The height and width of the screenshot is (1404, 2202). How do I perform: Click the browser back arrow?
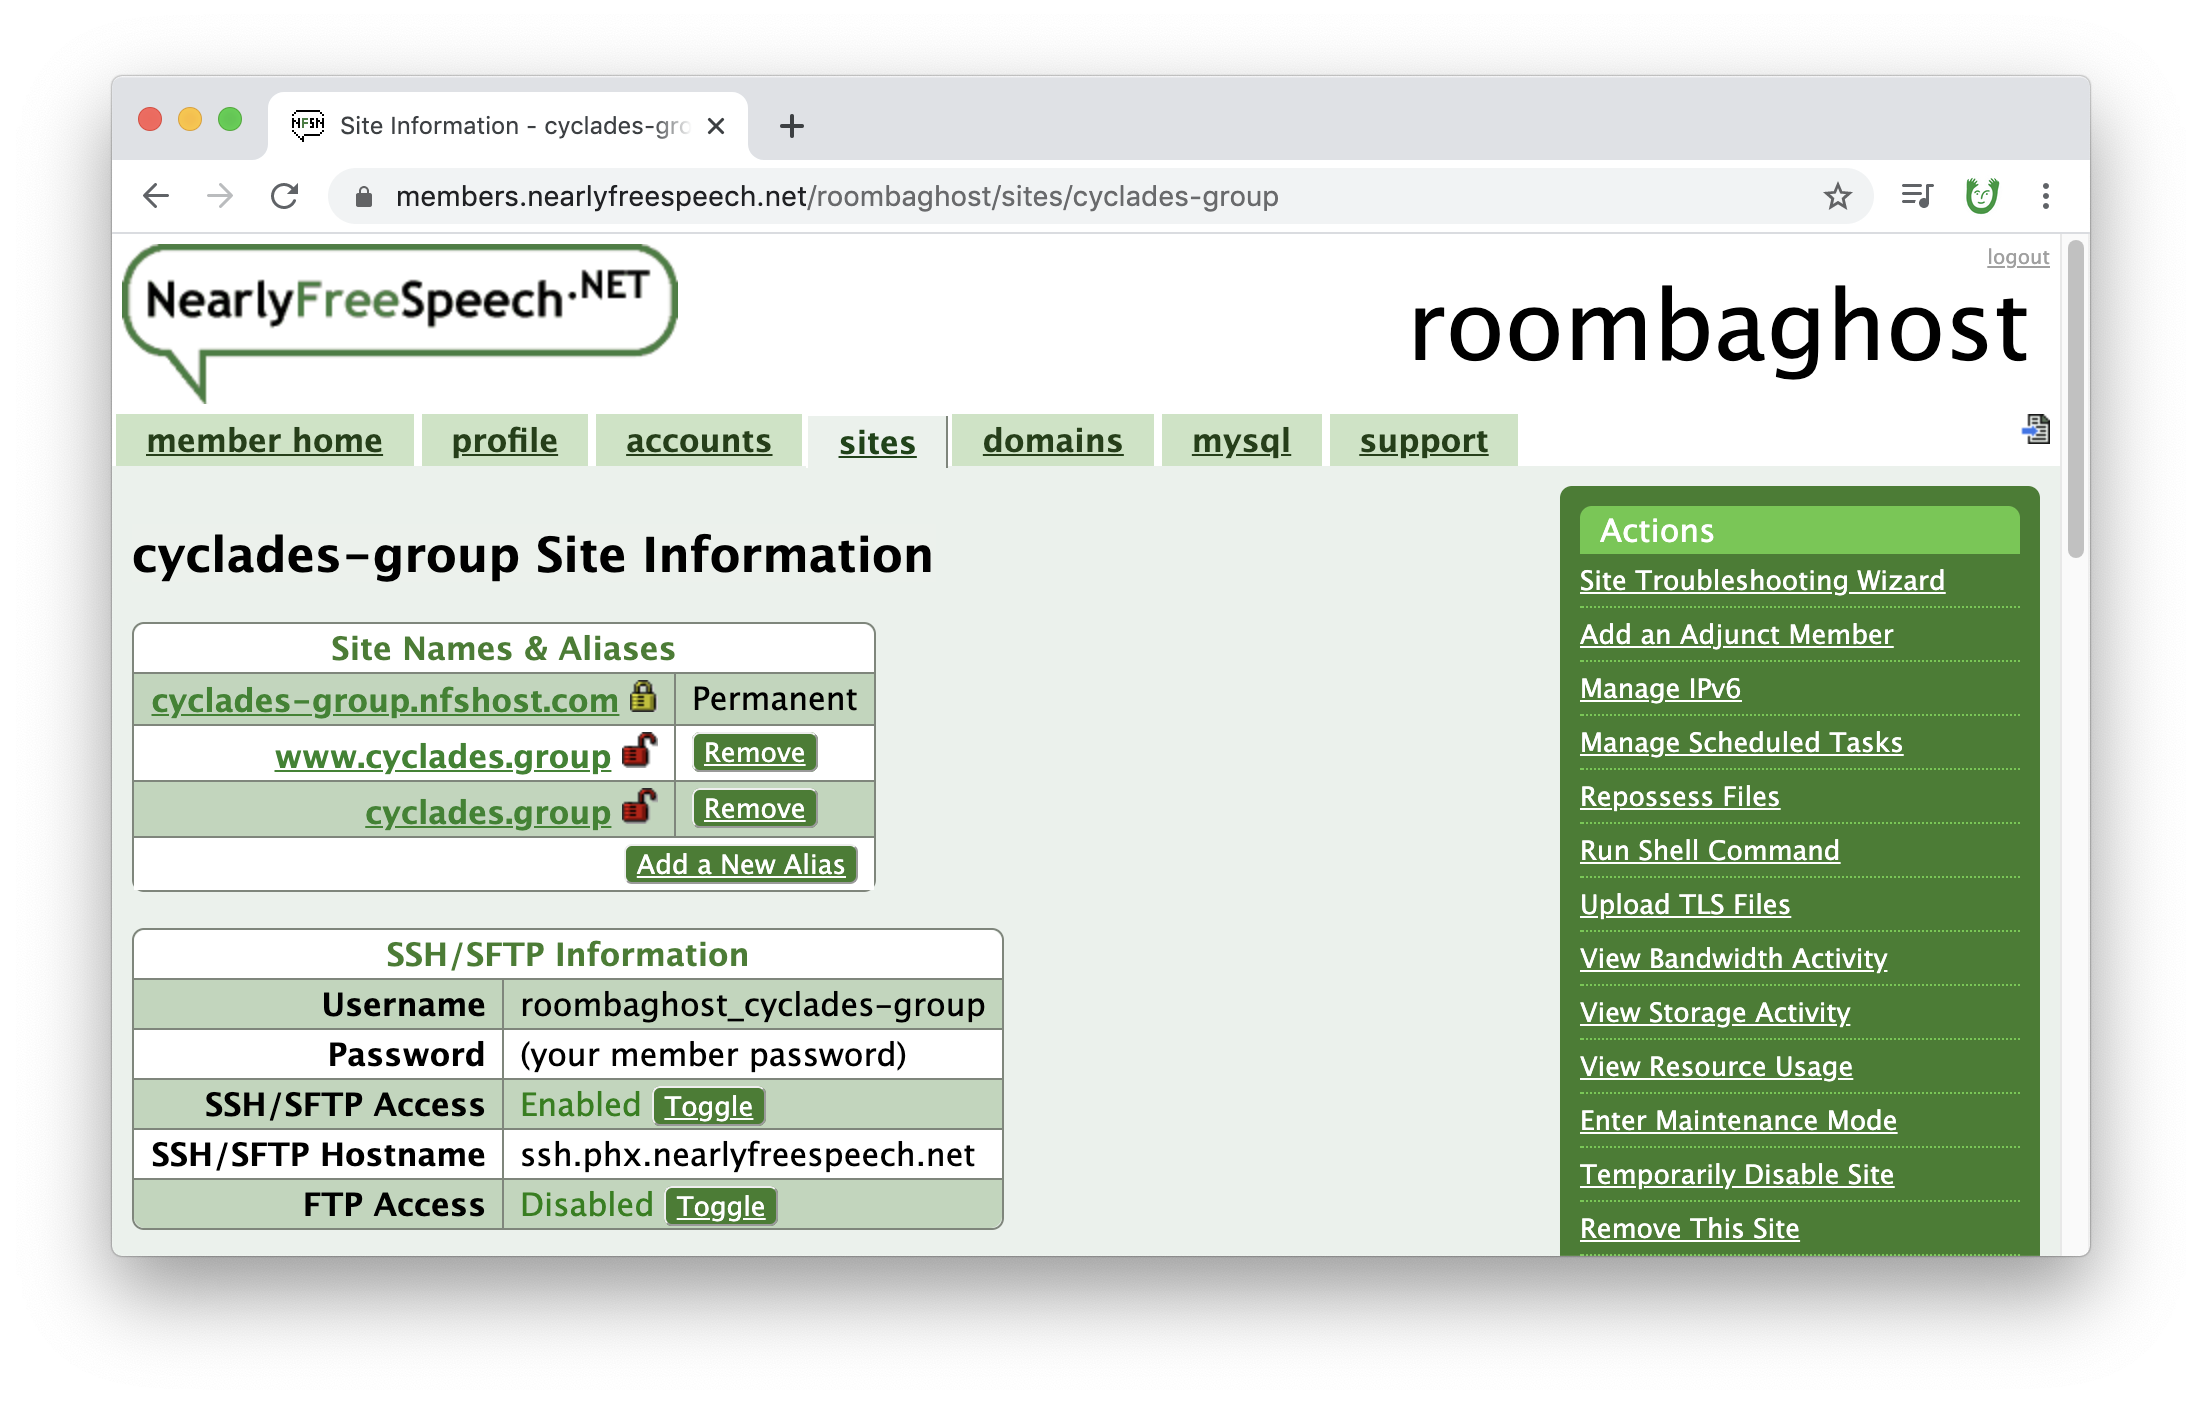[157, 196]
